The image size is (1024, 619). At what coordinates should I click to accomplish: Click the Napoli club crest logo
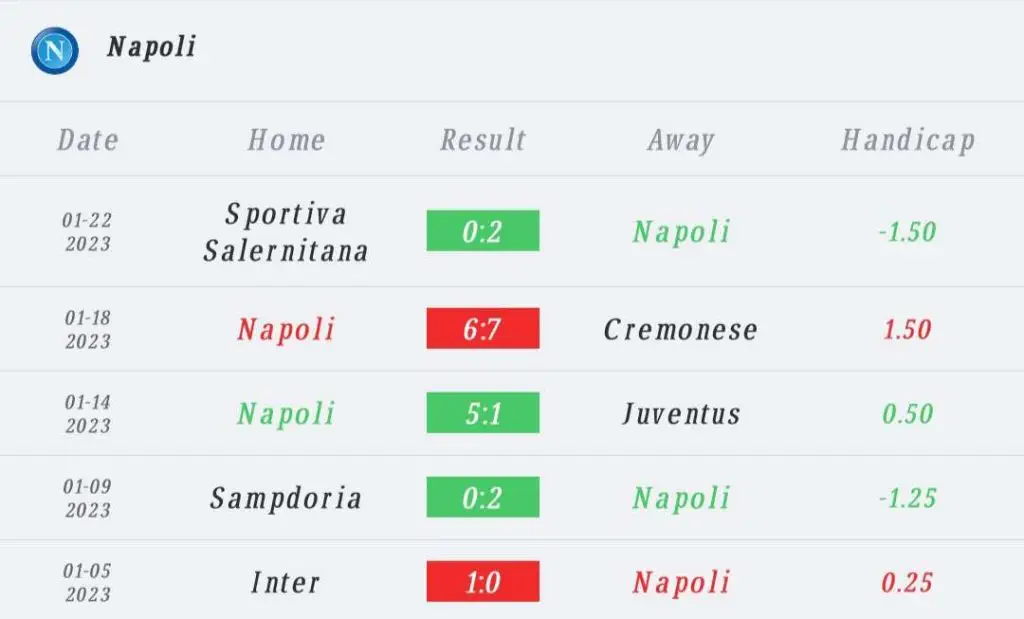pyautogui.click(x=55, y=50)
